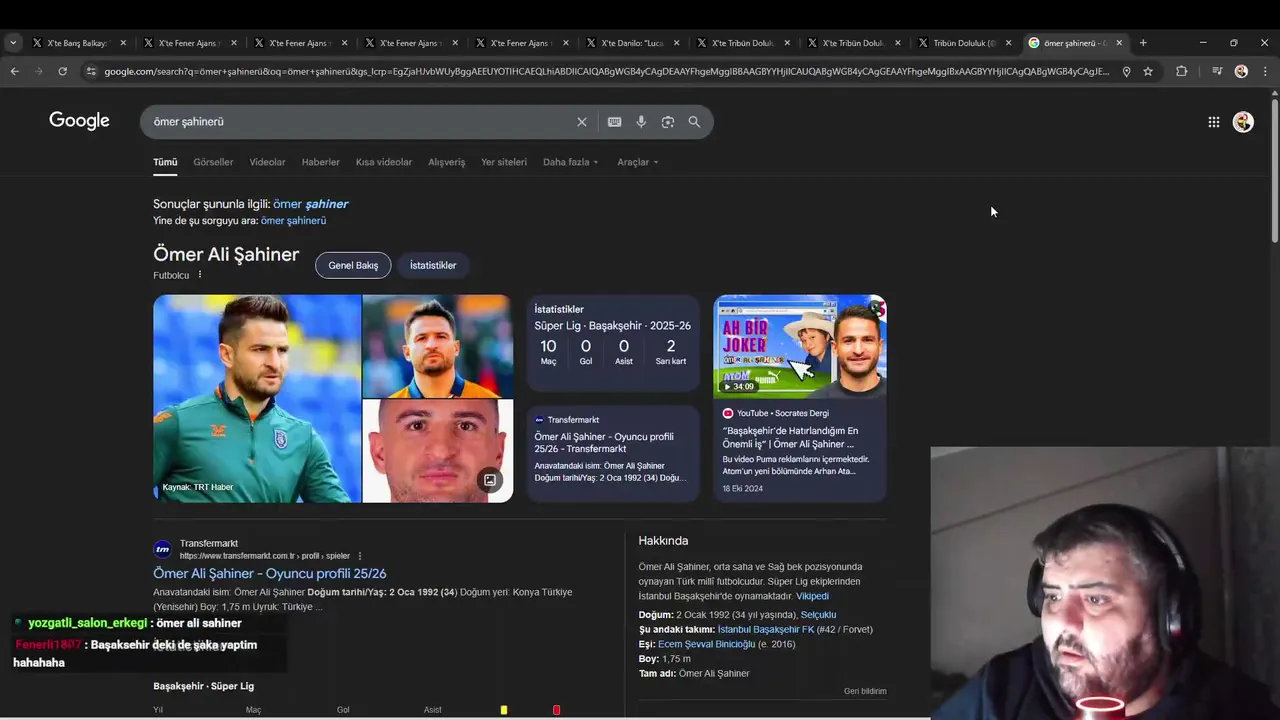
Task: Click Google logo
Action: (79, 121)
